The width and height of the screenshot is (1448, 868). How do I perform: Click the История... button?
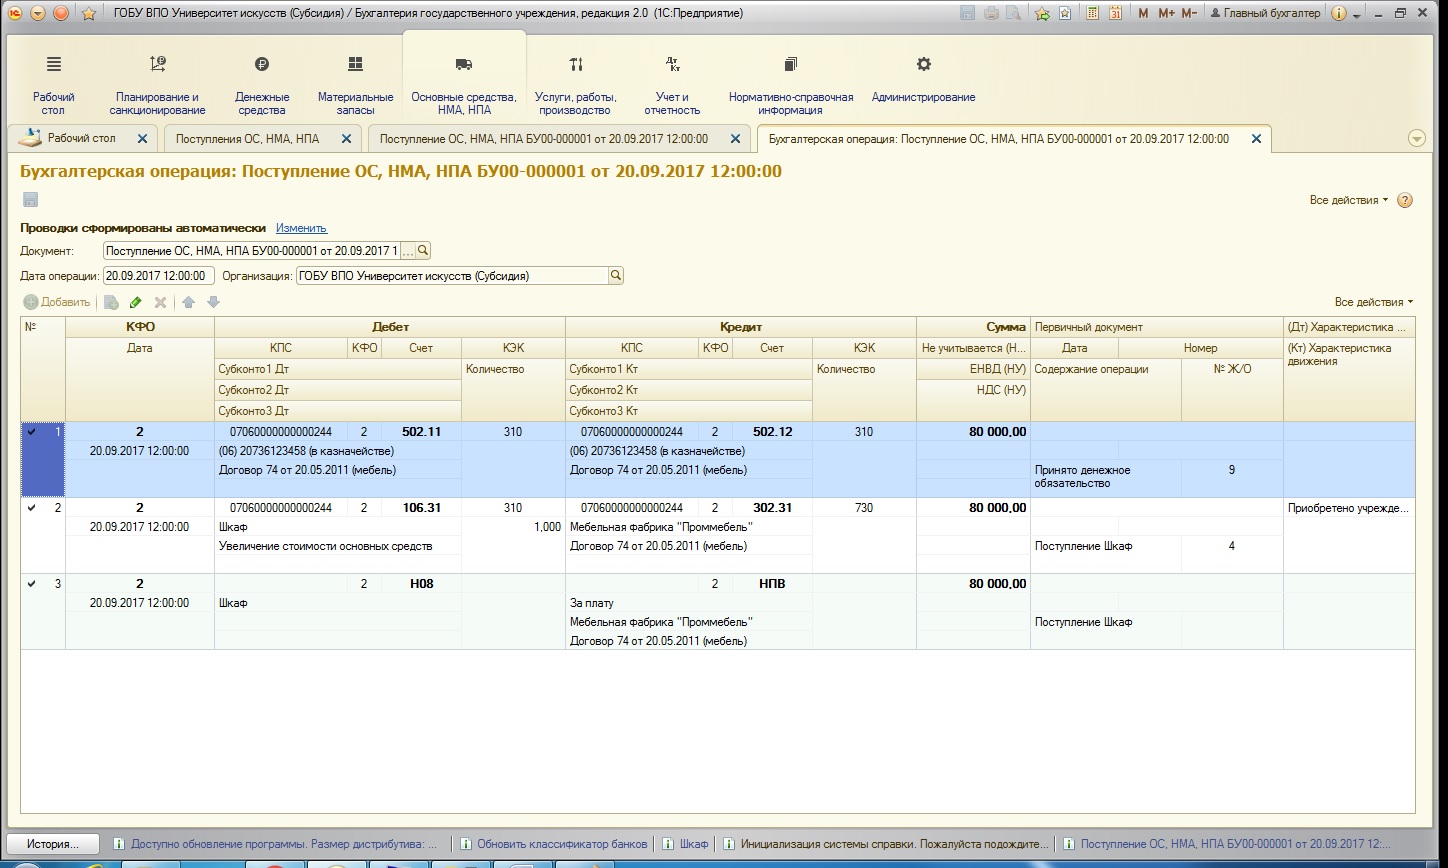click(x=54, y=844)
